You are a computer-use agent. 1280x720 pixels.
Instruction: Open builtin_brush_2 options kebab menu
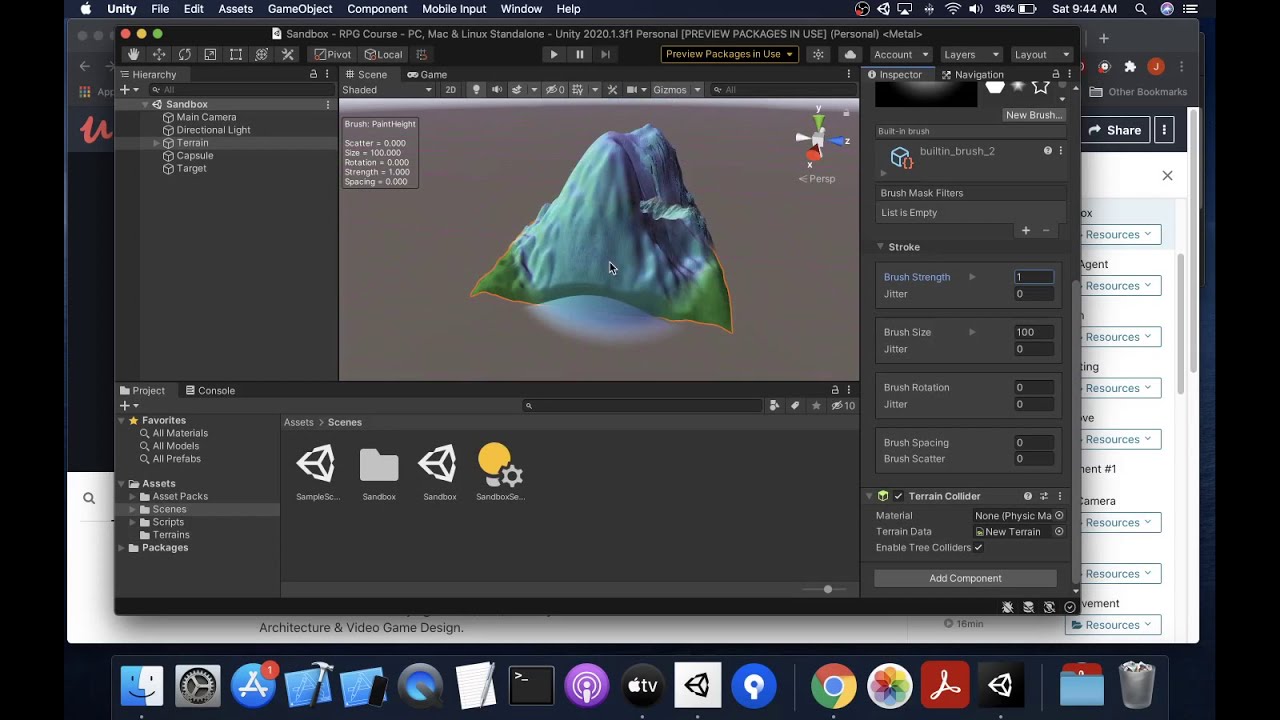click(x=1061, y=151)
